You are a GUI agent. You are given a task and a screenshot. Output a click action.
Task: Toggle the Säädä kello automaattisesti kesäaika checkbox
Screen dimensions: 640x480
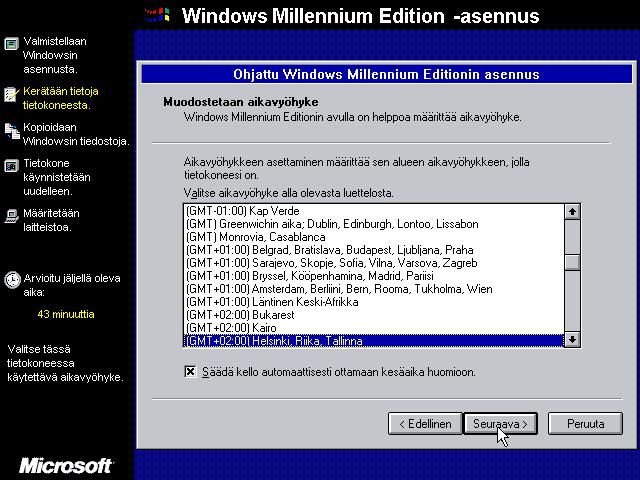pos(190,372)
